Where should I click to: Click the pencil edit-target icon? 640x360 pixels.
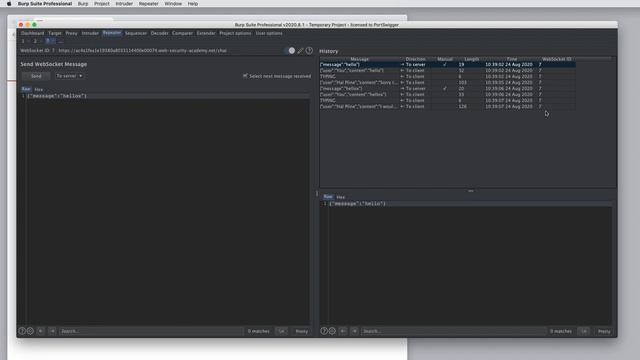click(x=300, y=51)
